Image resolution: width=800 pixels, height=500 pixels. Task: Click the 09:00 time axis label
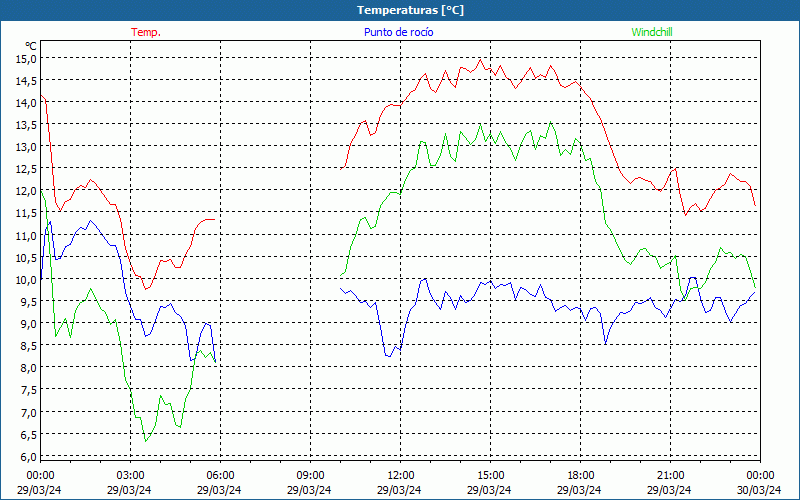[x=310, y=476]
